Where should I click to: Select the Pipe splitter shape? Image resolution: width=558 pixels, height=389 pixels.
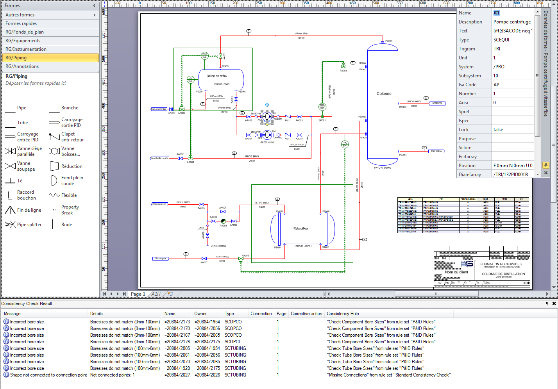click(23, 225)
